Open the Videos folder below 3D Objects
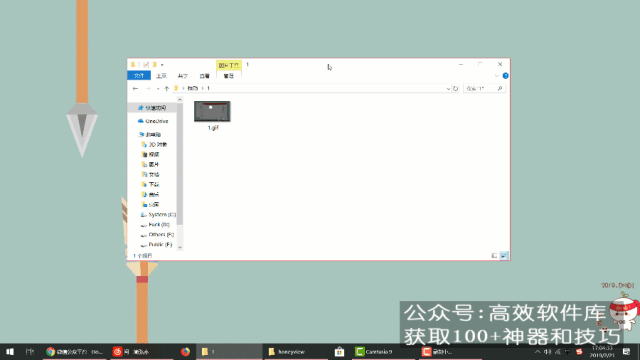 point(151,154)
